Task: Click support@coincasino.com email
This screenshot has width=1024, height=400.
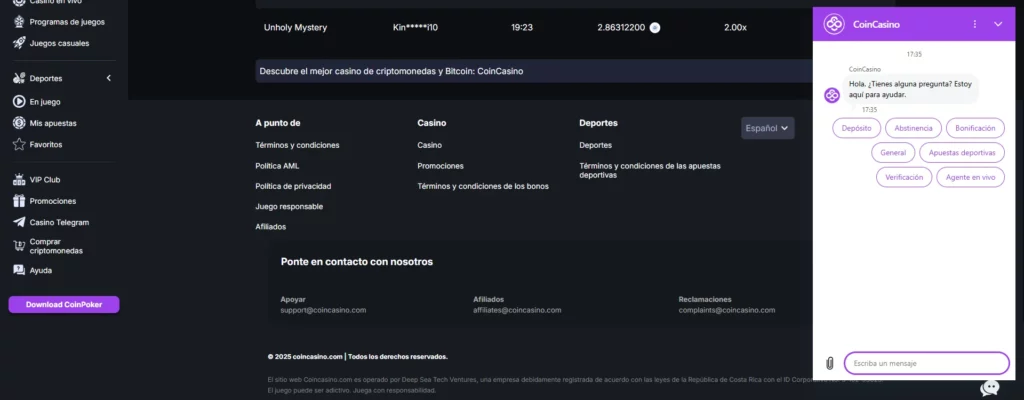Action: click(x=323, y=310)
